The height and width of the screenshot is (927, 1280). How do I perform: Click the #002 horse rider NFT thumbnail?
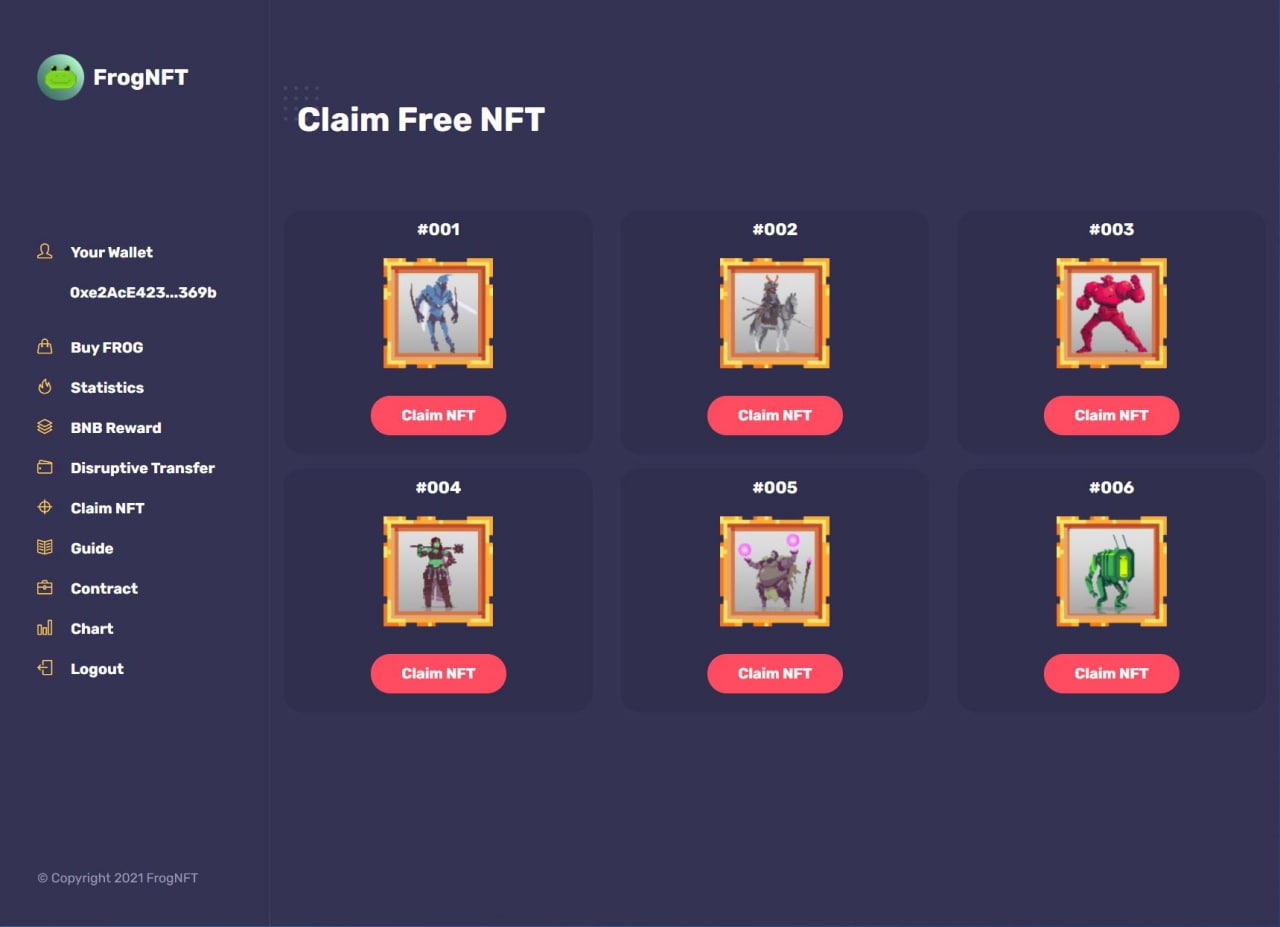pyautogui.click(x=774, y=313)
